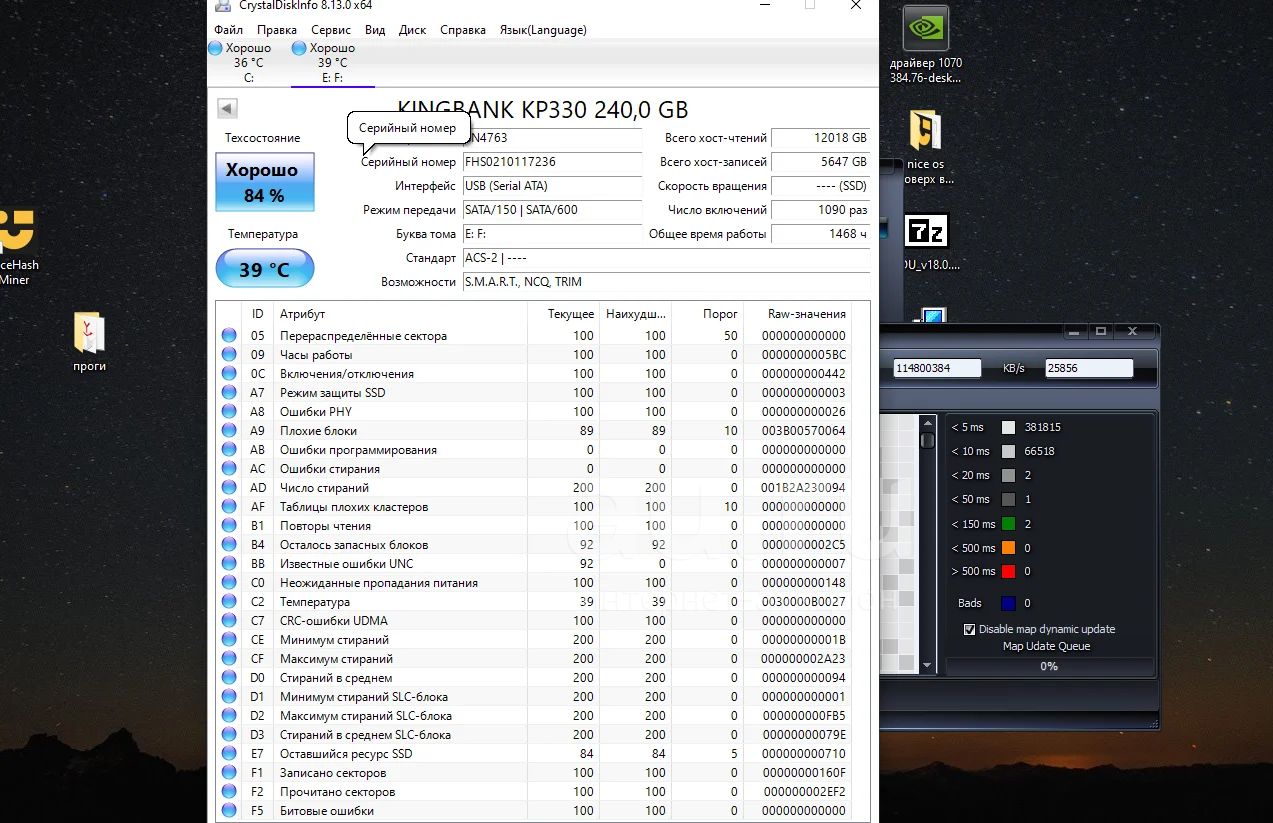The width and height of the screenshot is (1273, 823).
Task: Click the block map scrollbar down arrow
Action: [927, 665]
